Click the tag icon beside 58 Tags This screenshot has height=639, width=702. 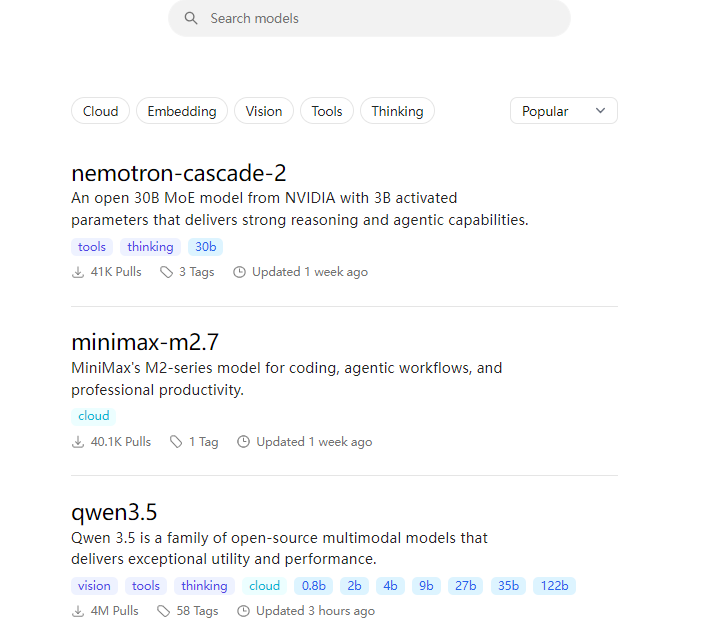click(x=164, y=611)
